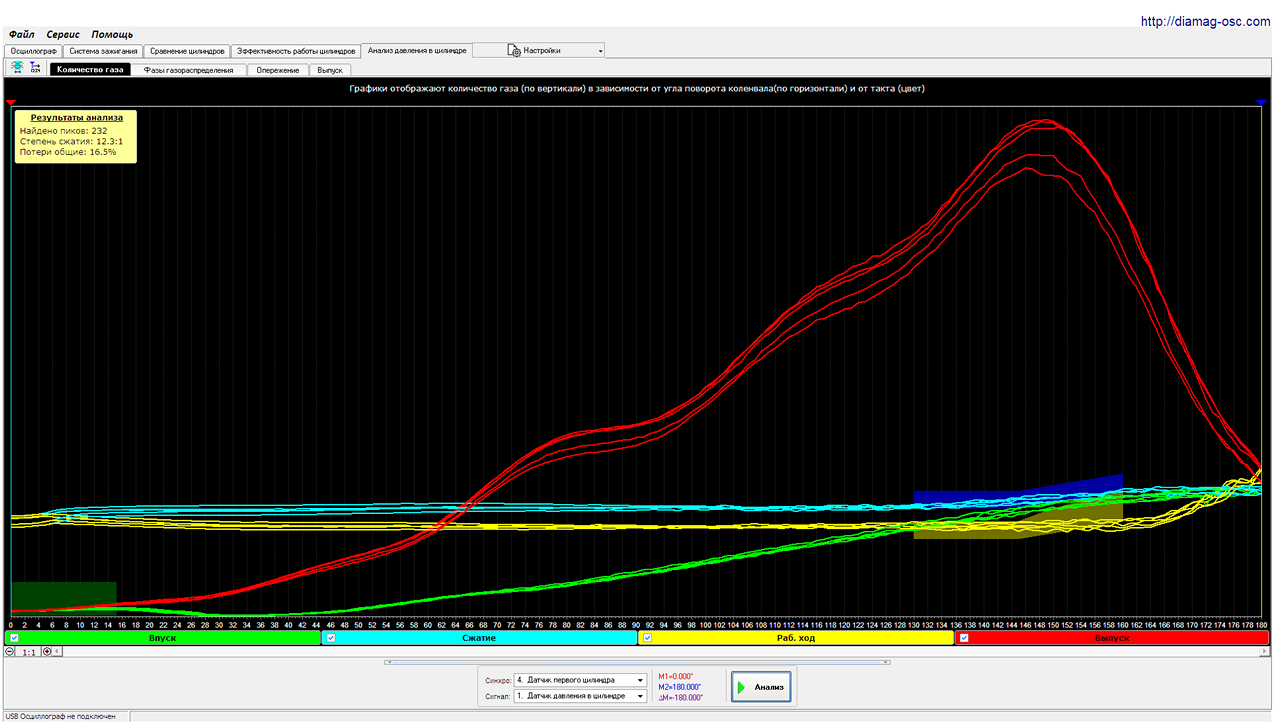The height and width of the screenshot is (725, 1280).
Task: Click the USB Осциллограф не подключен status
Action: coord(60,717)
